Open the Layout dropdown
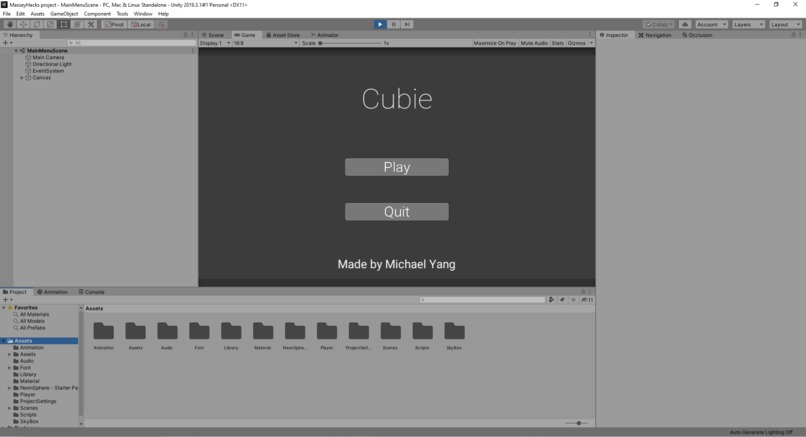The width and height of the screenshot is (806, 437). 785,24
